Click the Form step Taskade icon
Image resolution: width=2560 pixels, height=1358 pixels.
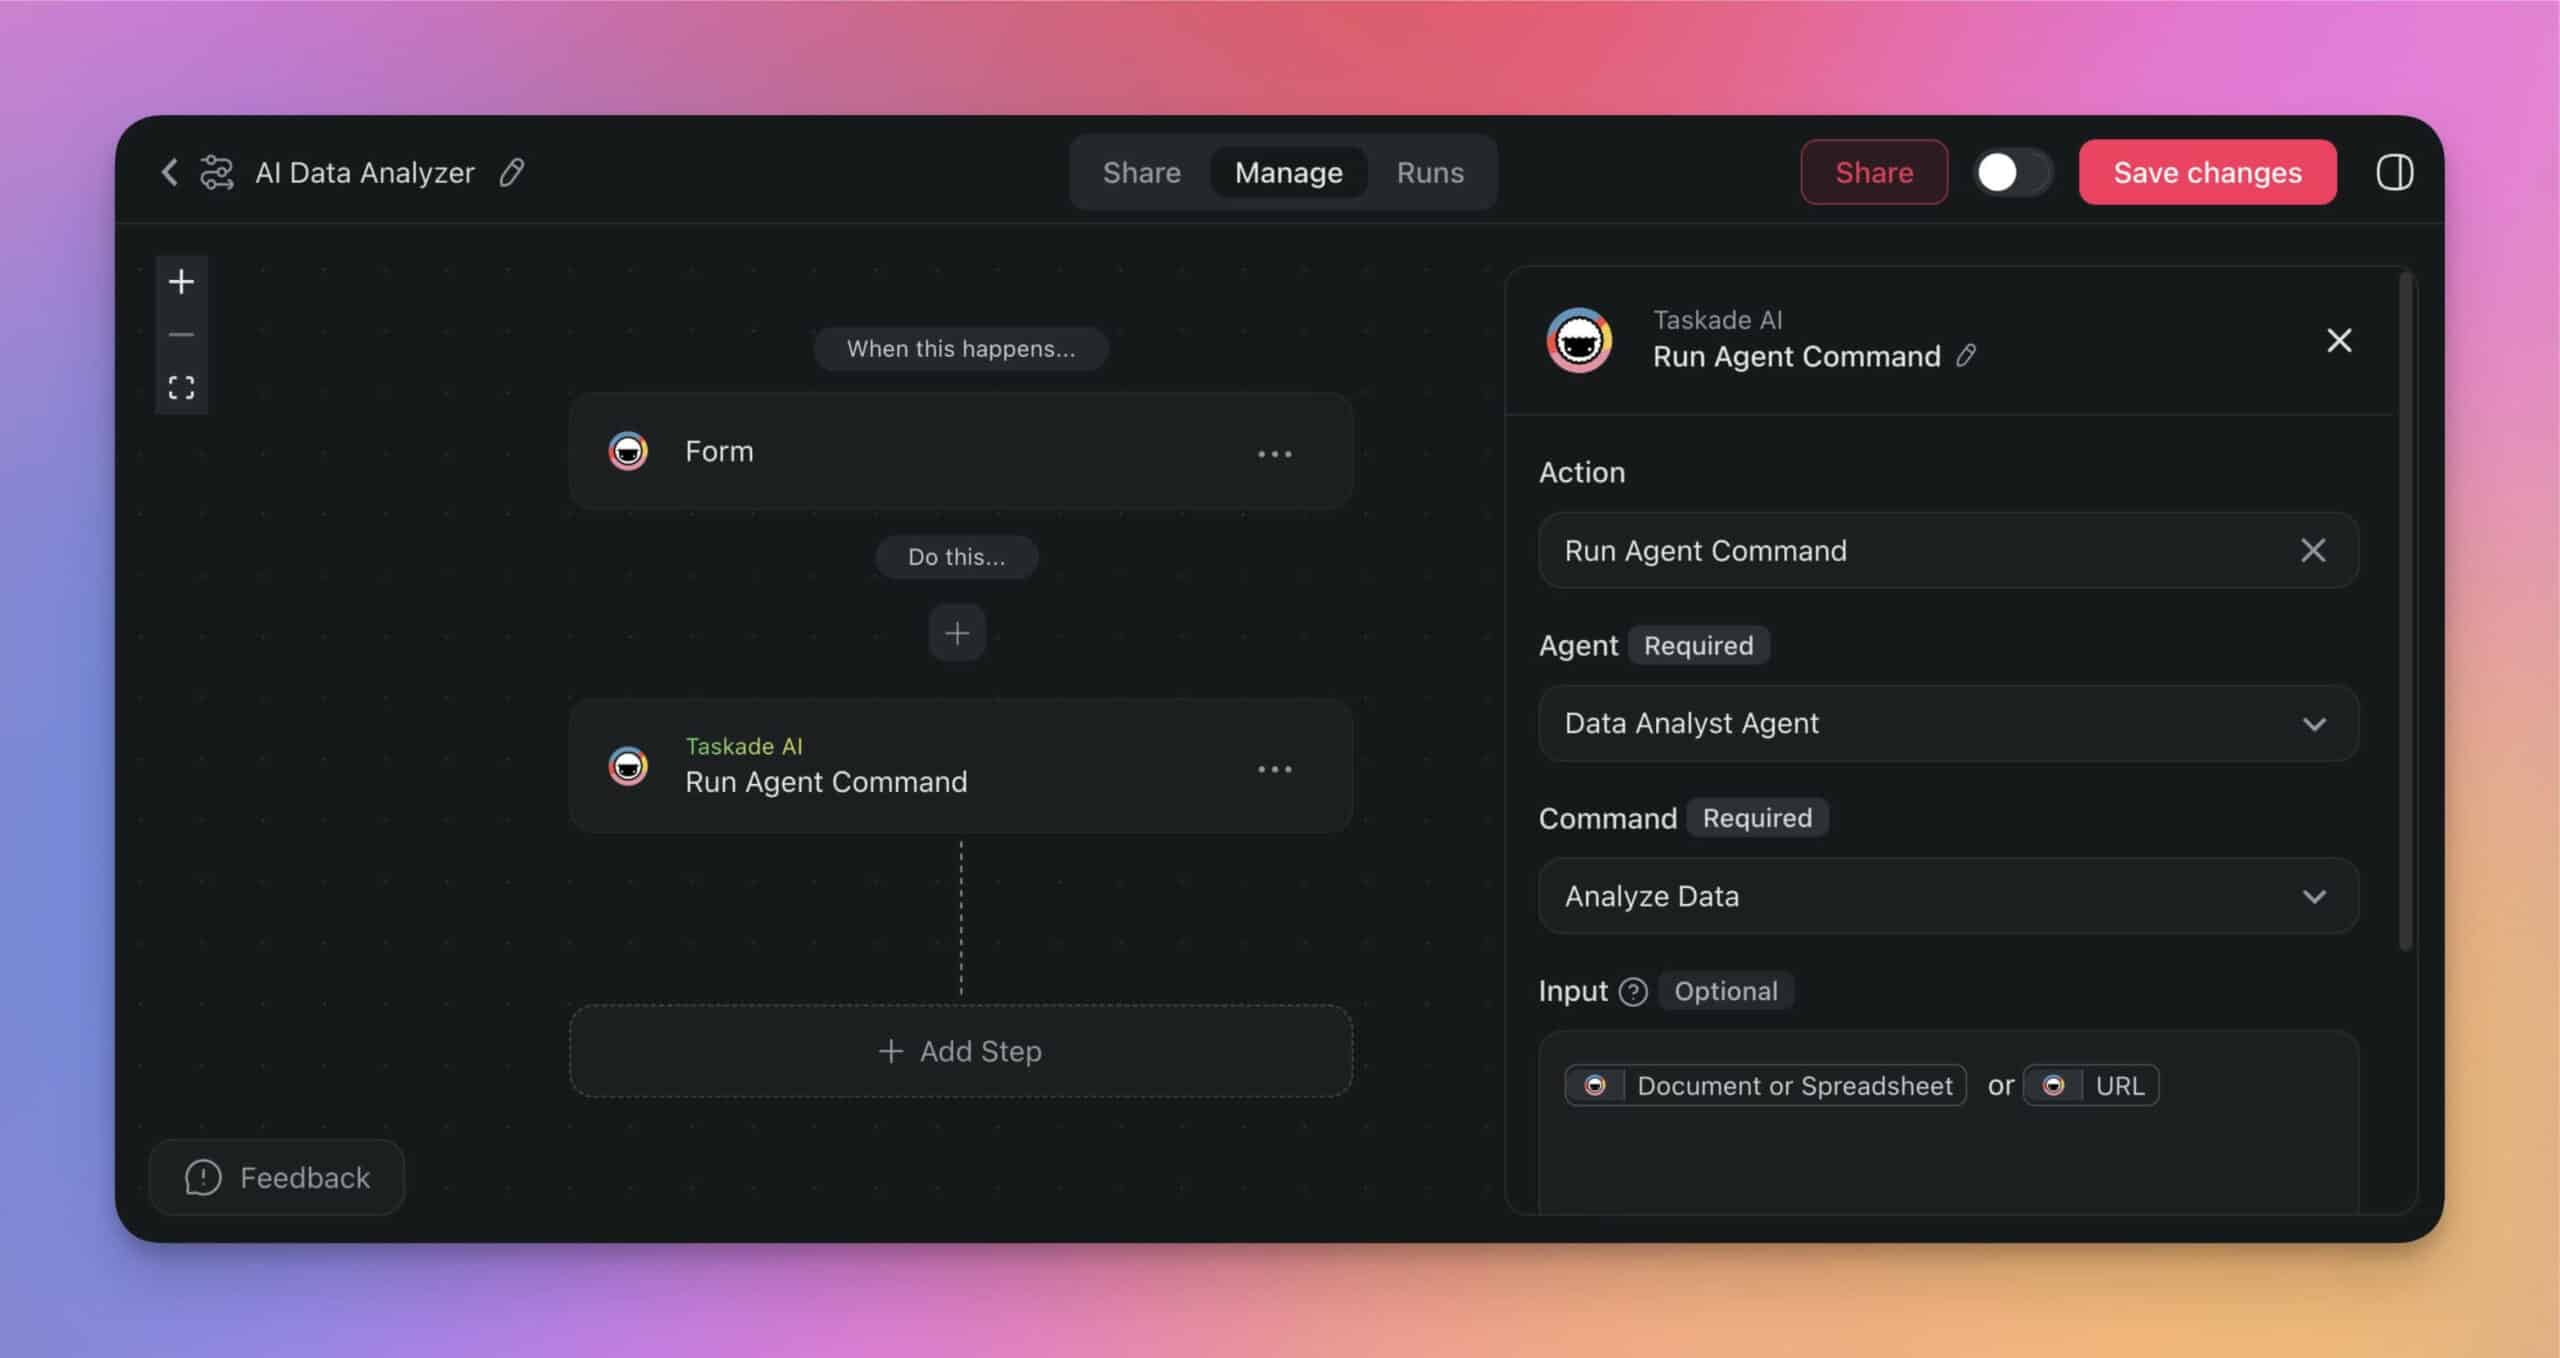[628, 450]
